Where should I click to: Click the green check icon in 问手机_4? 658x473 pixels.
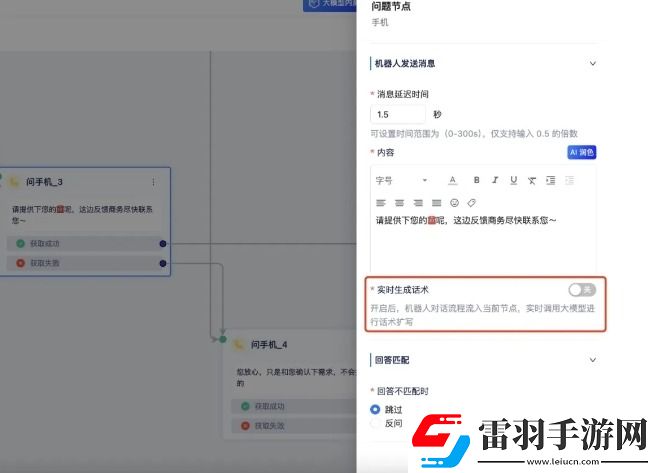coord(245,406)
